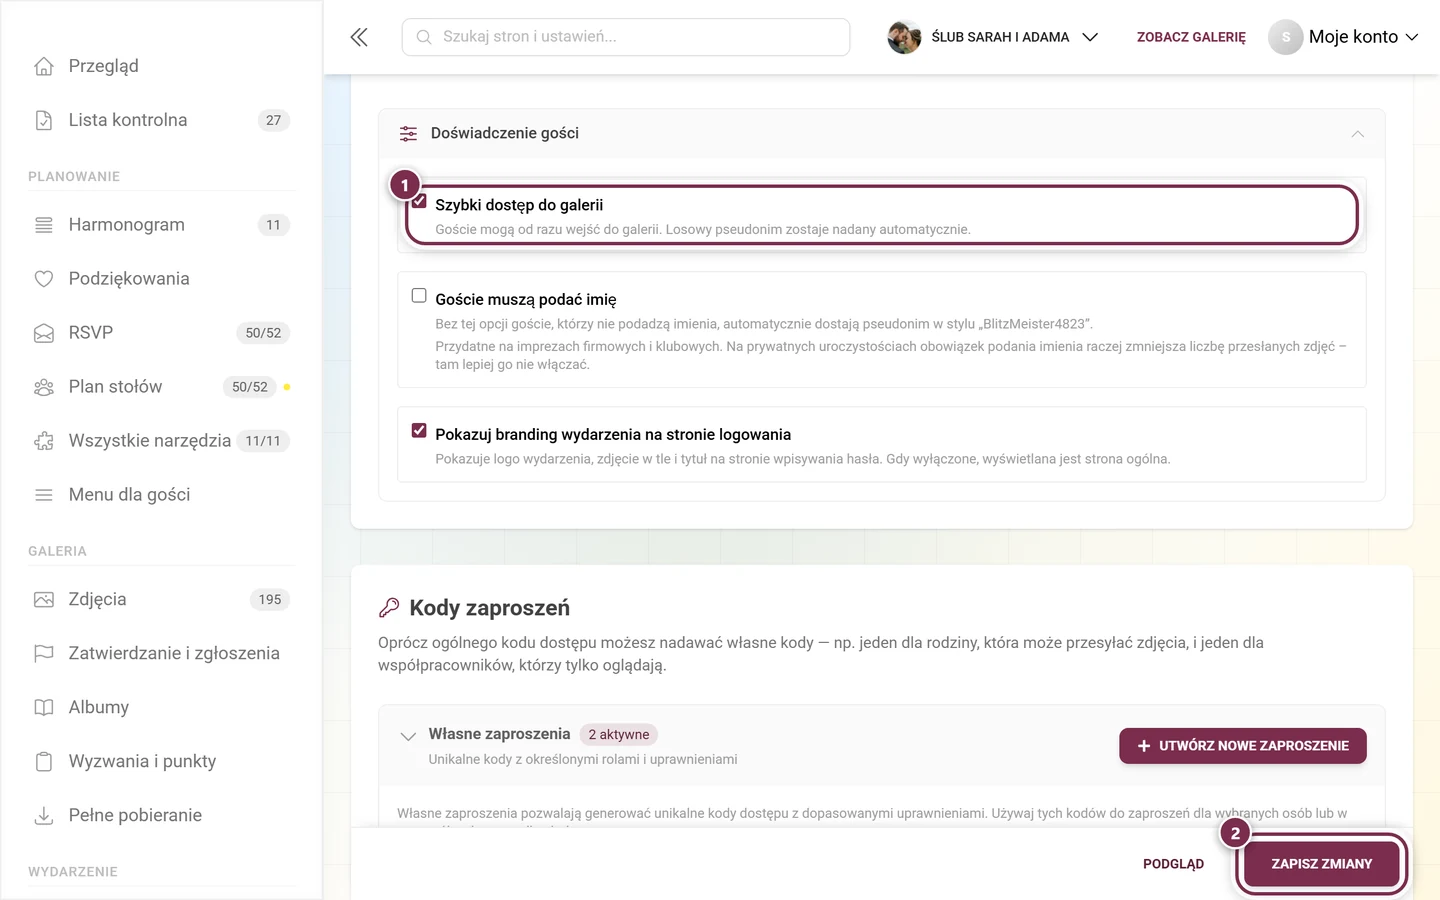Disable Pokazuj branding wydarzenia checkbox
The width and height of the screenshot is (1440, 900).
click(x=419, y=431)
